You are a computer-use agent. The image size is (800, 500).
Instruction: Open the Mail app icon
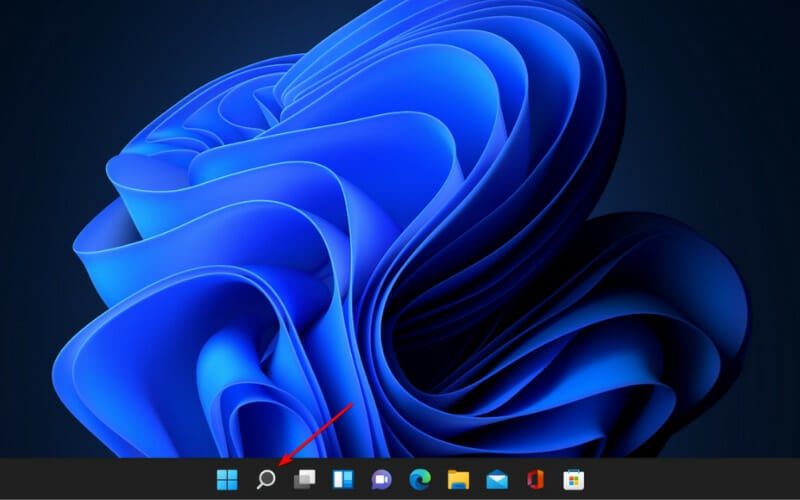[x=497, y=480]
